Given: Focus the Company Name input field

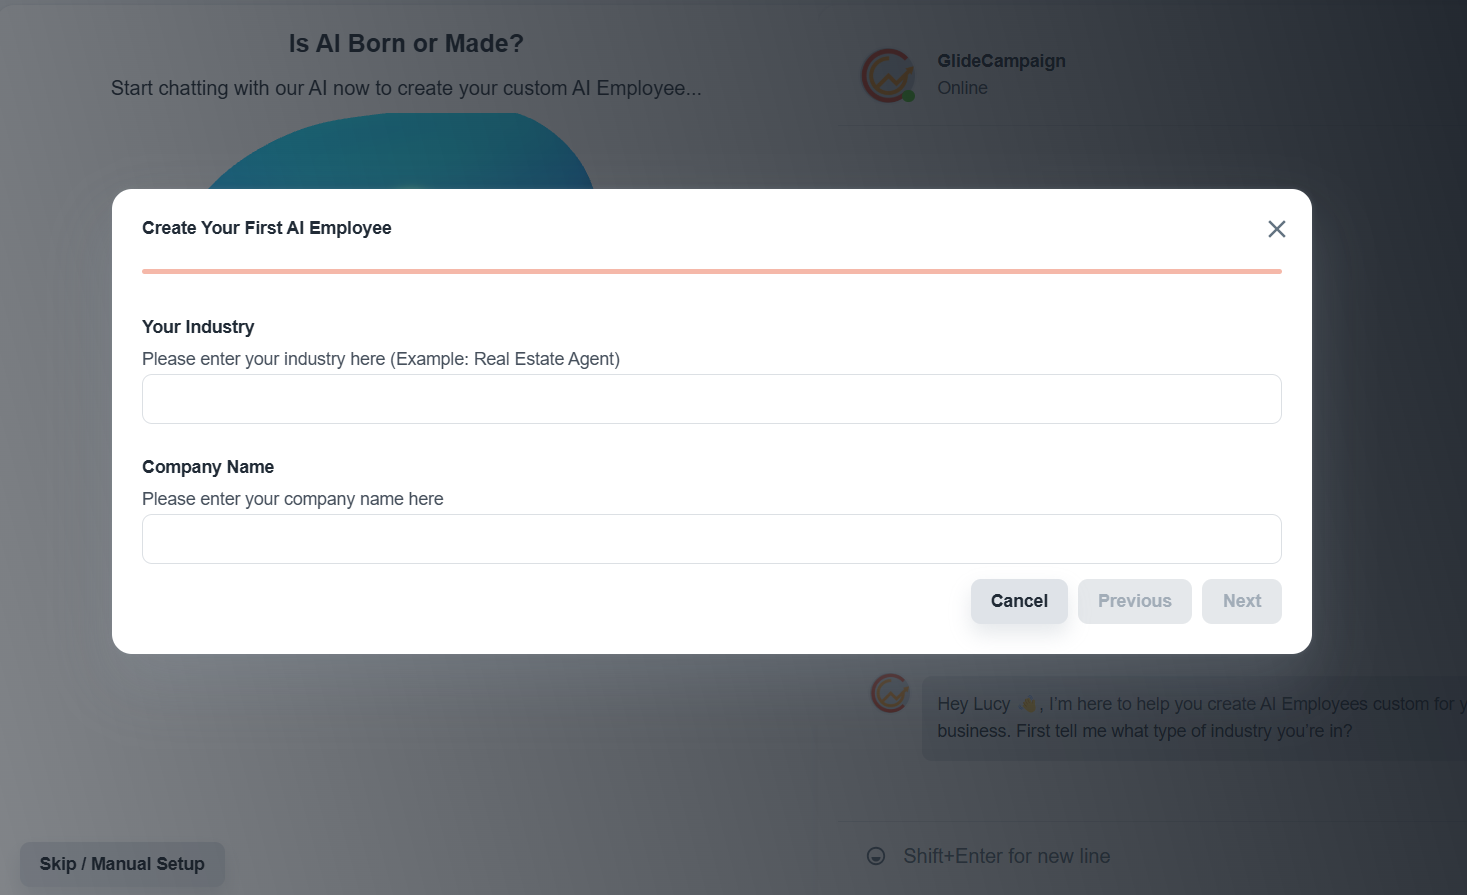Looking at the screenshot, I should click(x=711, y=539).
